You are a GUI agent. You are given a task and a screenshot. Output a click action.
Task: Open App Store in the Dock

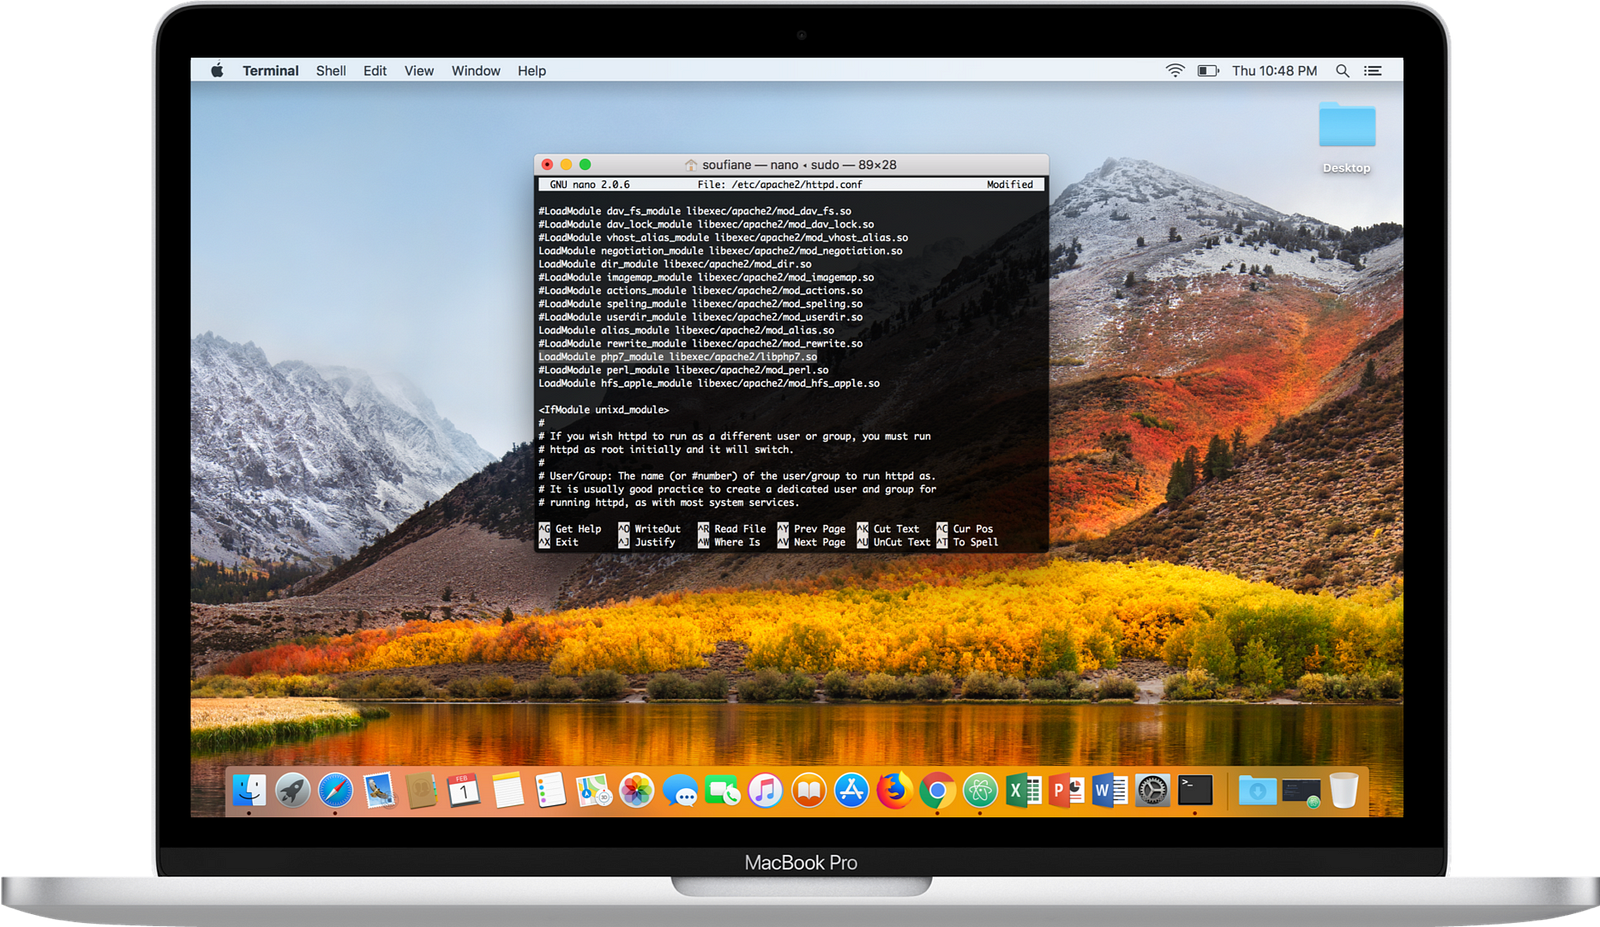pos(851,791)
